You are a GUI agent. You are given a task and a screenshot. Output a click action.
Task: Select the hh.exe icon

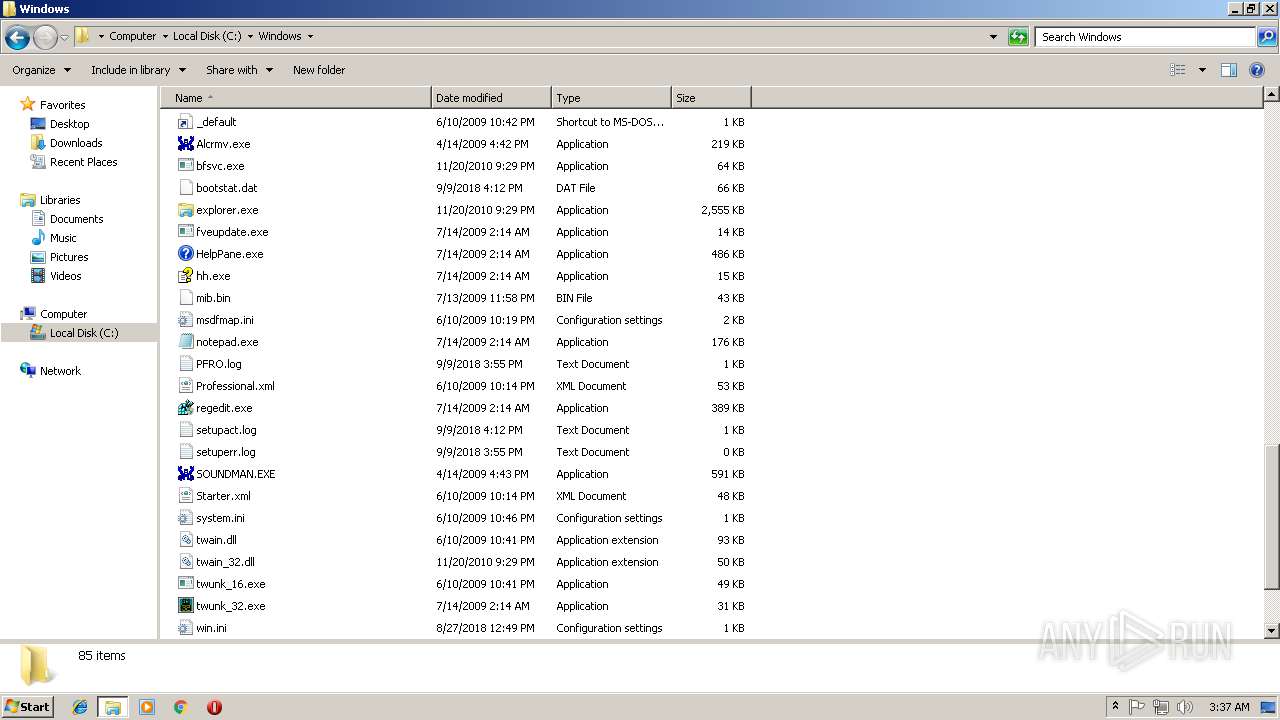tap(185, 276)
